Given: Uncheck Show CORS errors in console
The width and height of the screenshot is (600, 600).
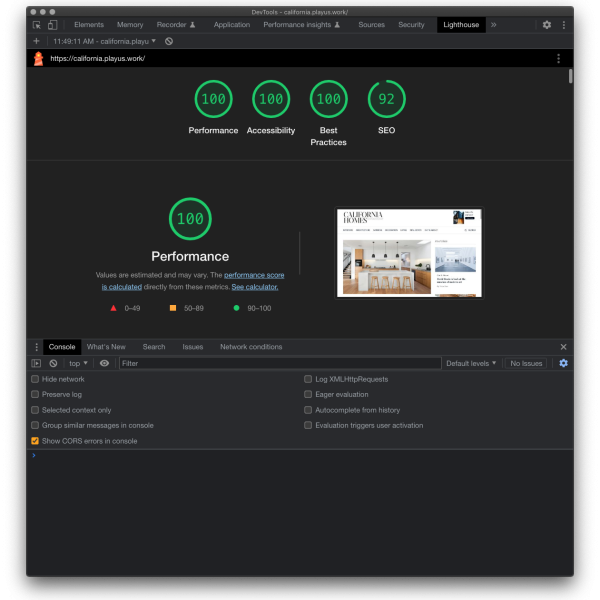Looking at the screenshot, I should pos(35,441).
